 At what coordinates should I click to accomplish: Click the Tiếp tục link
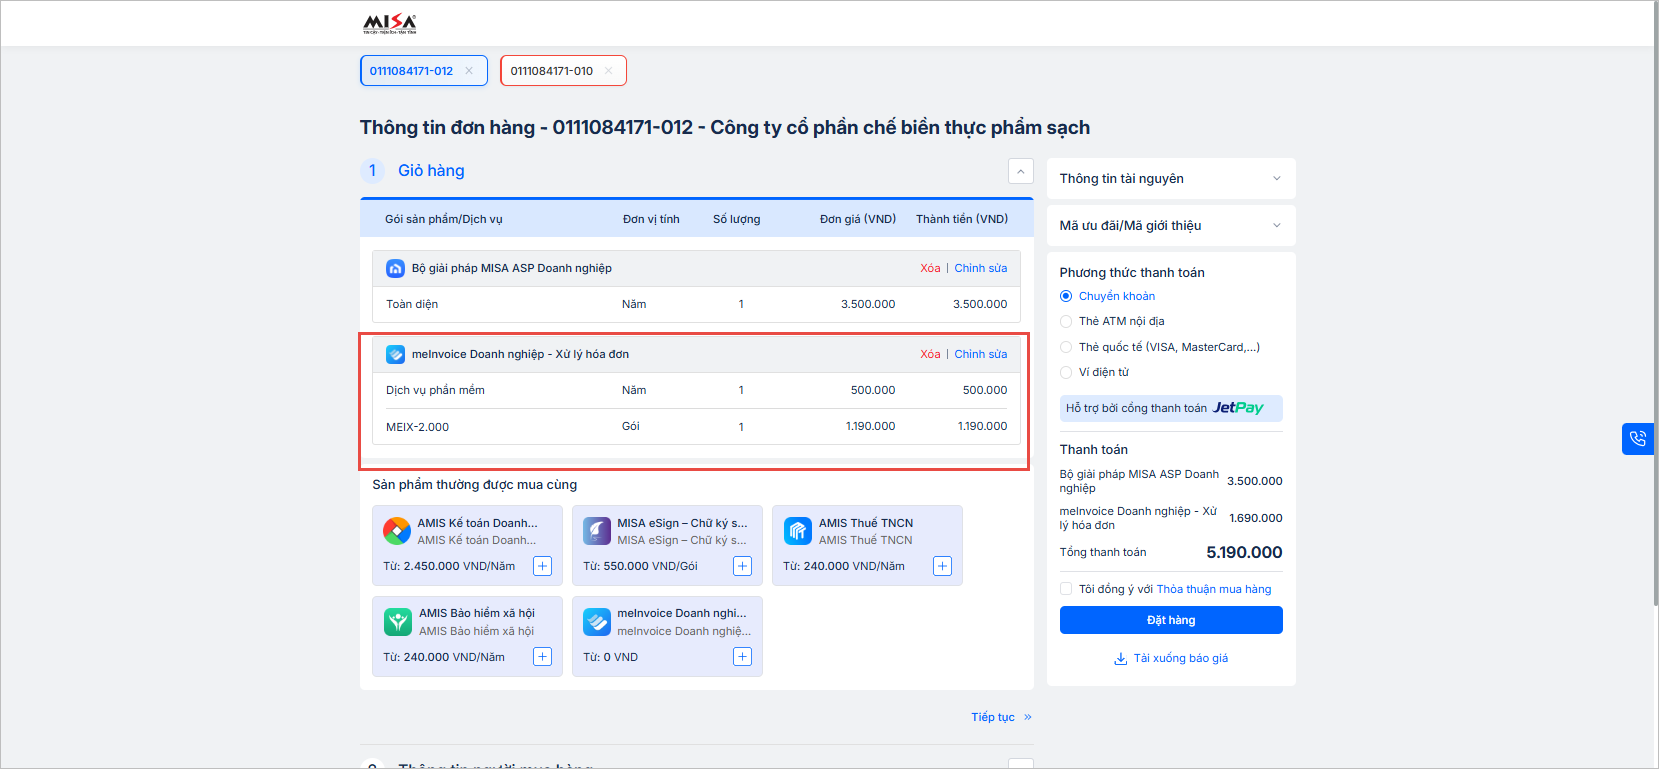click(x=993, y=717)
